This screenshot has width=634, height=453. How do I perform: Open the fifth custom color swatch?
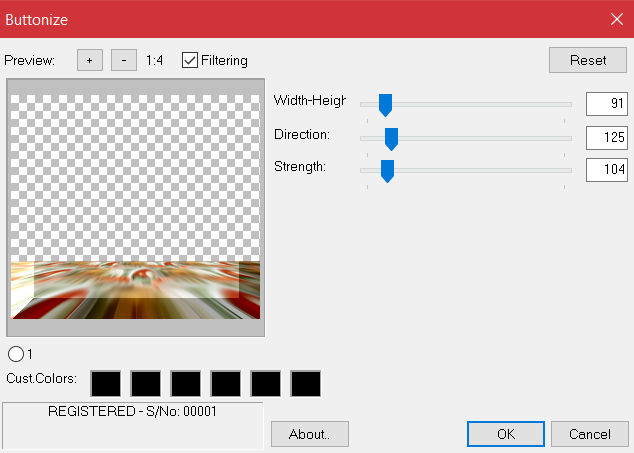click(x=266, y=383)
